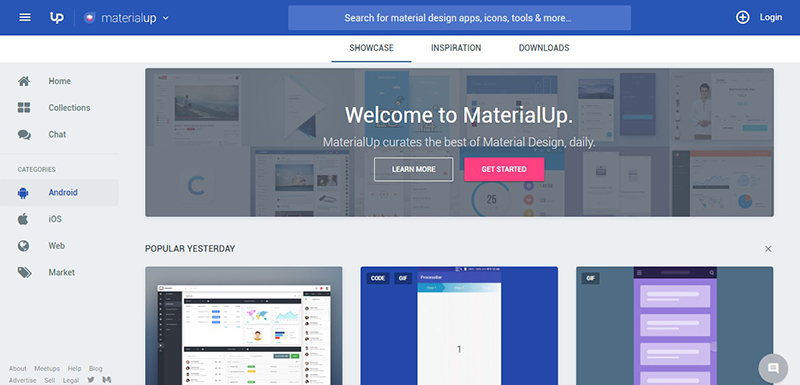Click the materialup round logo icon
Viewport: 800px width, 385px height.
click(x=89, y=18)
